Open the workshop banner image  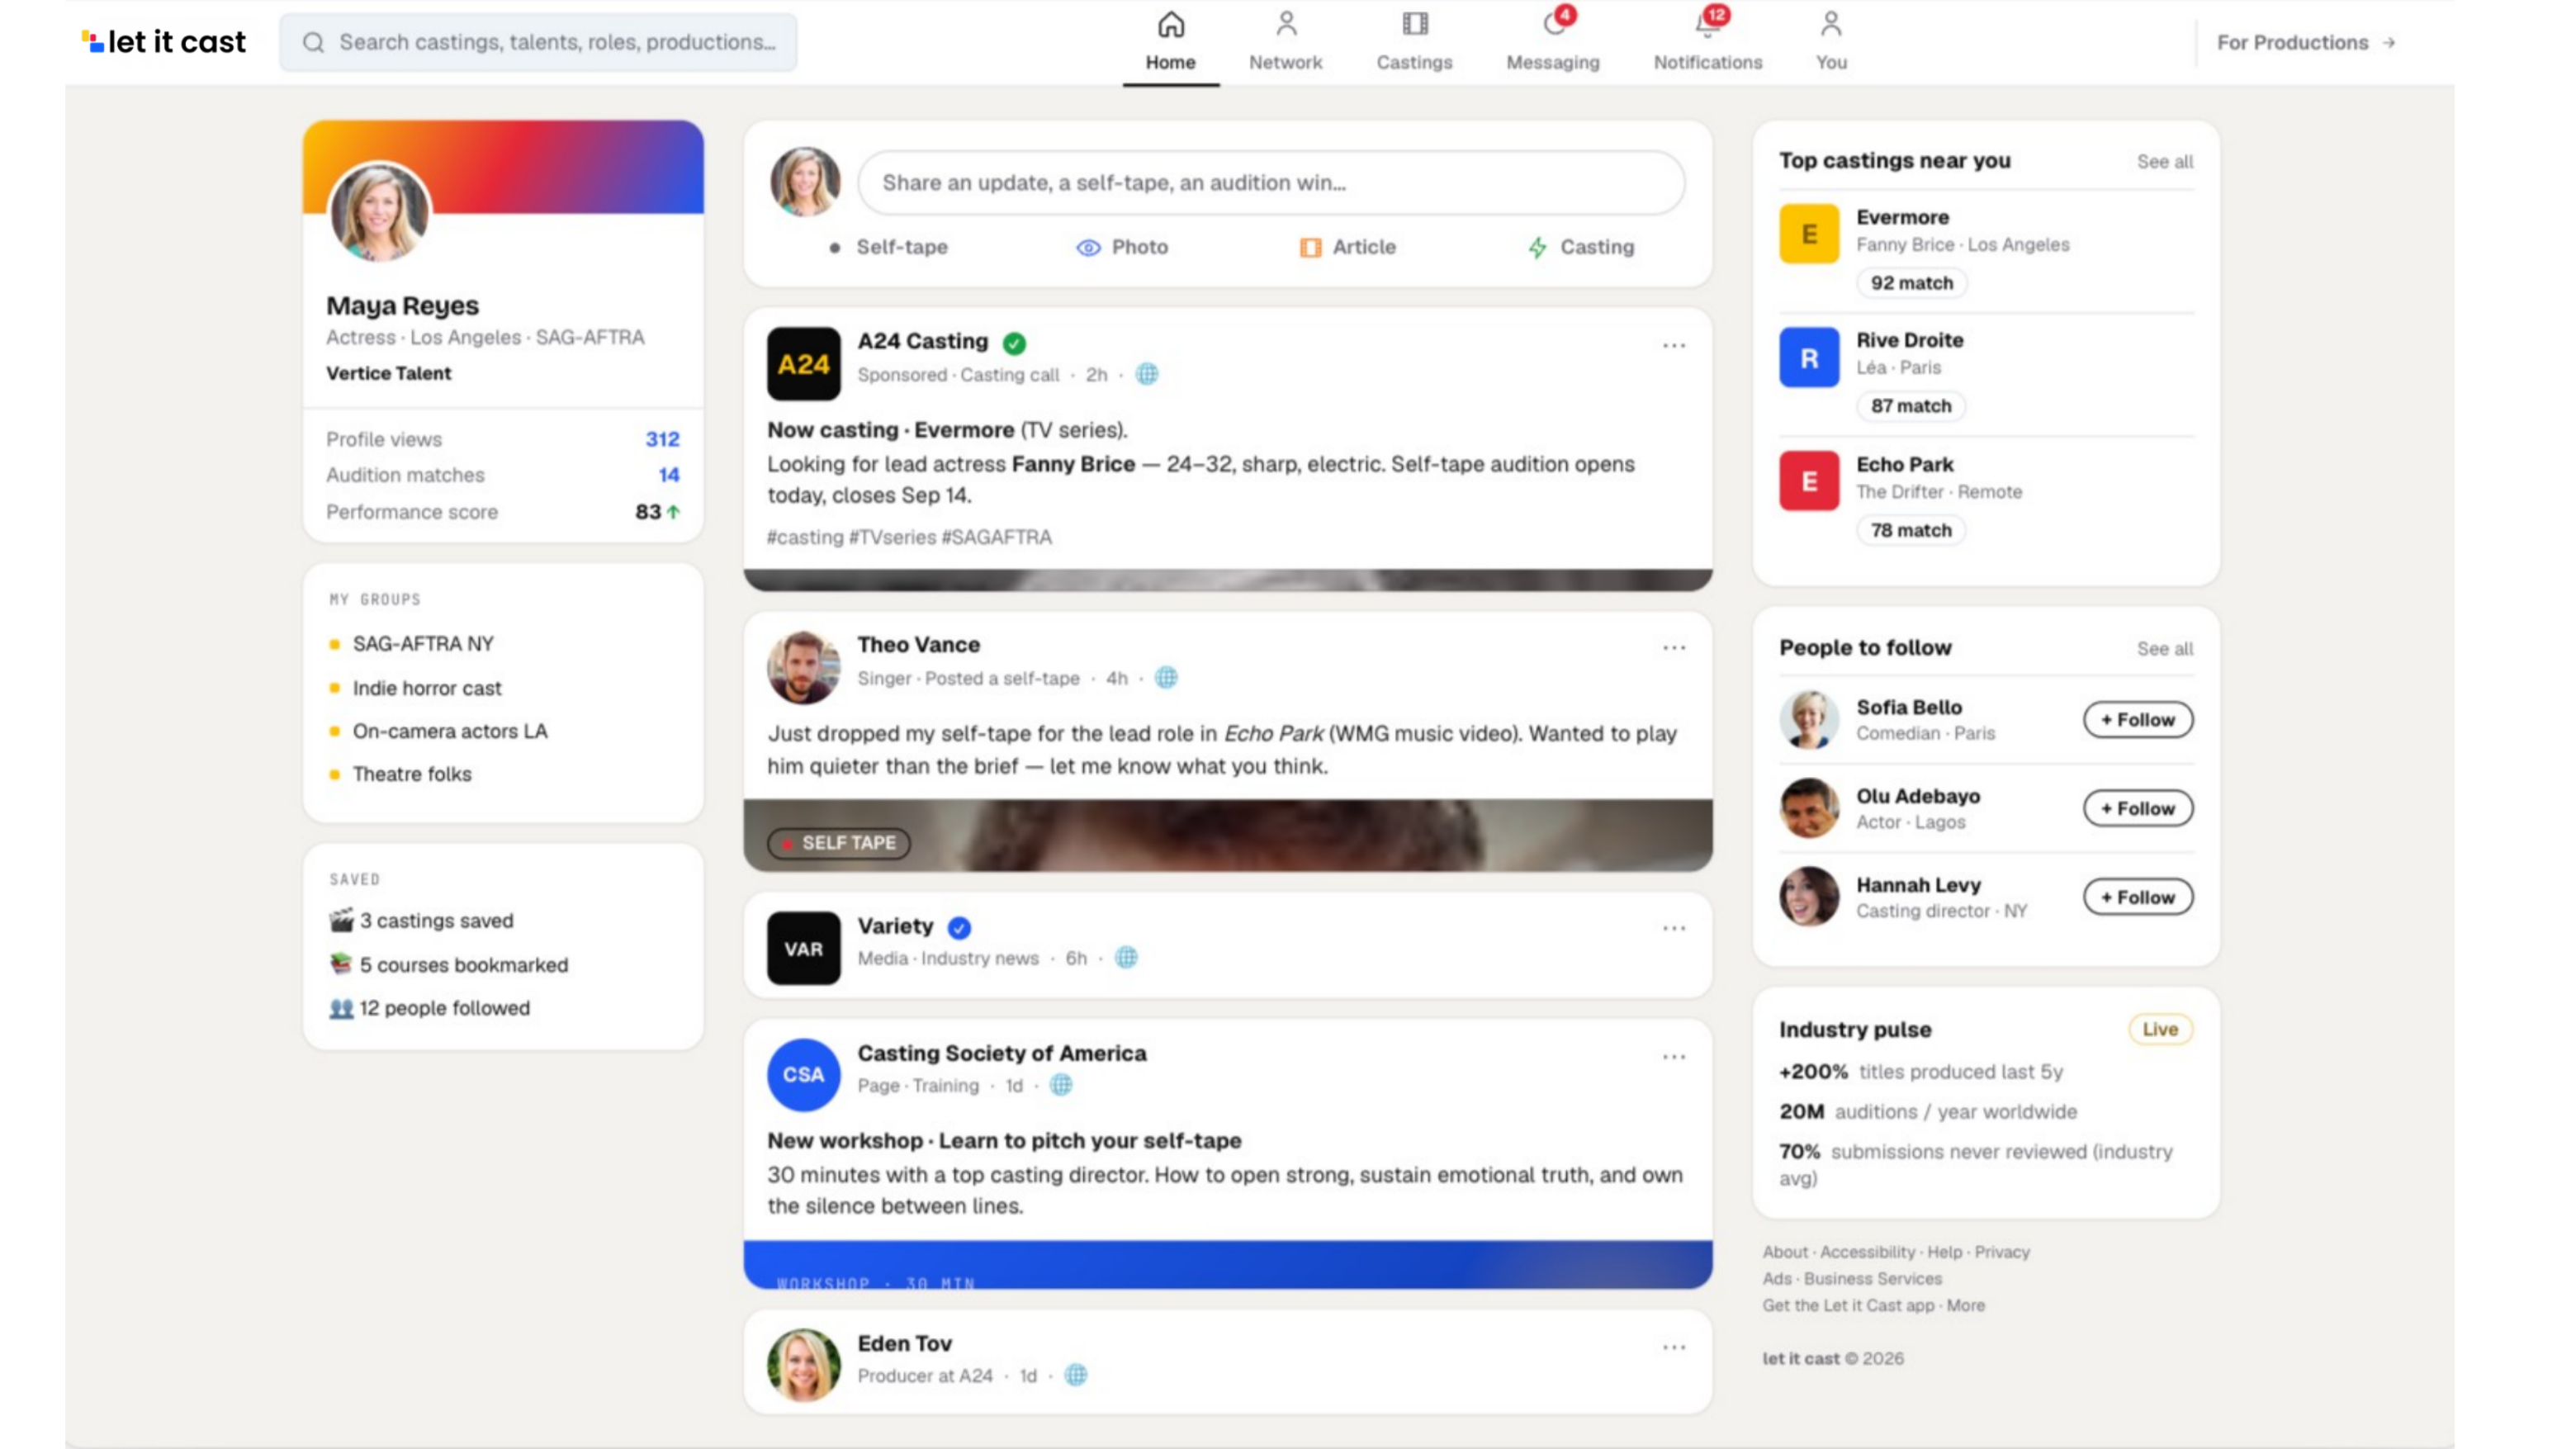(x=1227, y=1264)
